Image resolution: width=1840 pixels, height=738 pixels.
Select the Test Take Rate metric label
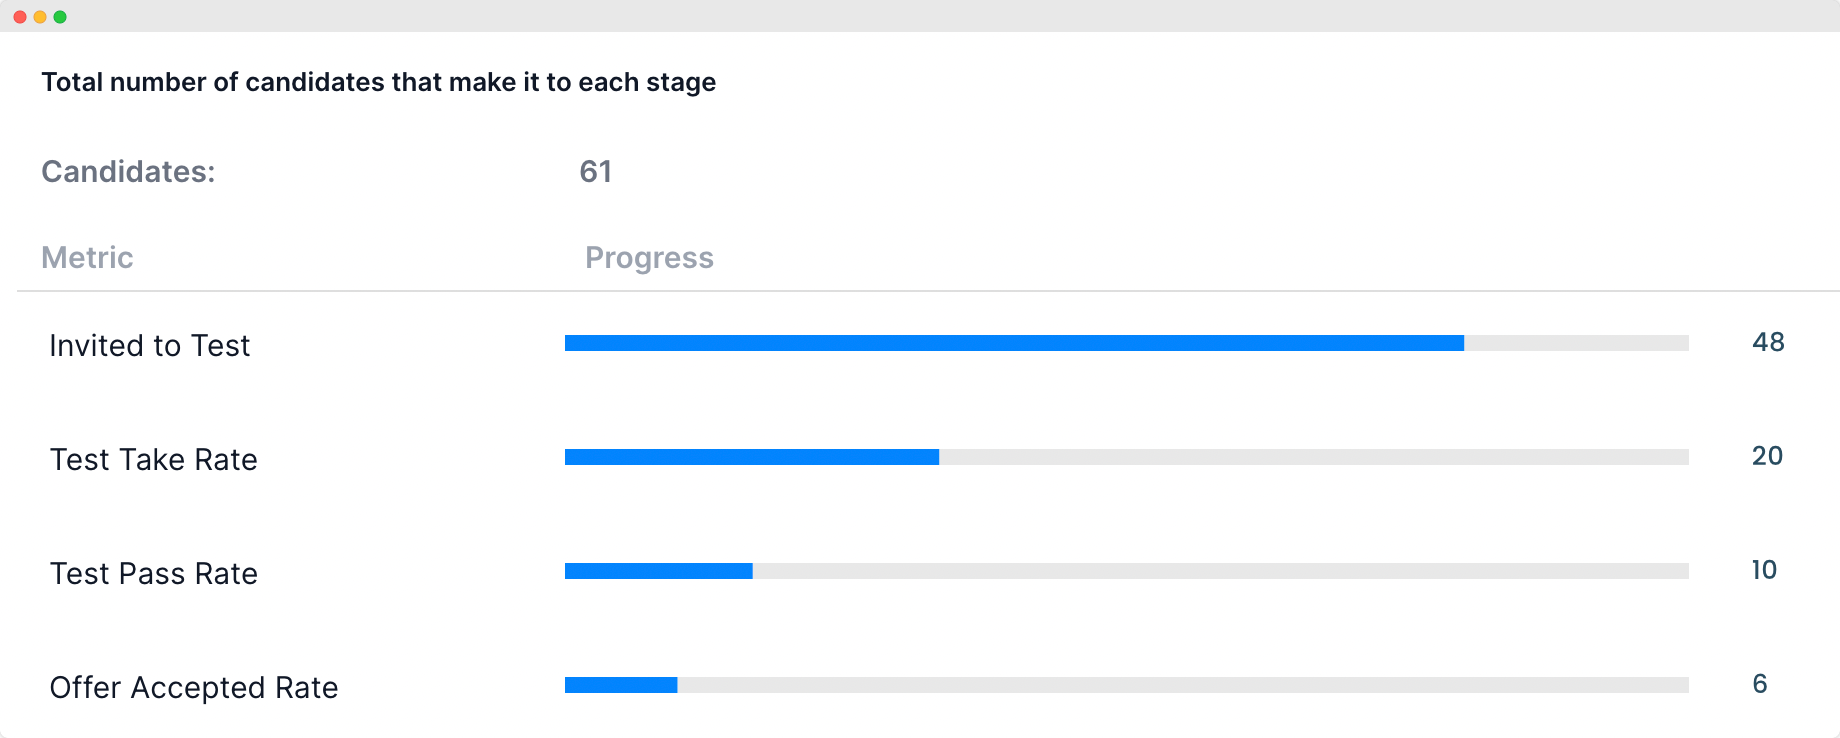point(154,459)
